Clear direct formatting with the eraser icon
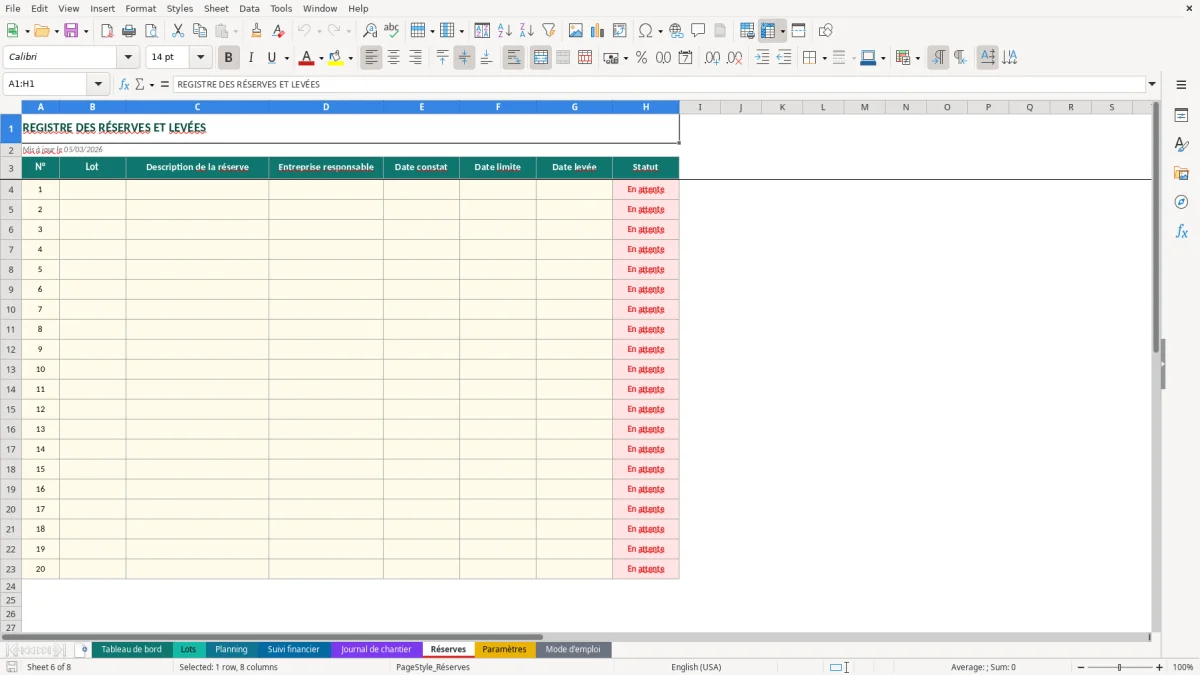Viewport: 1200px width, 675px height. (x=279, y=31)
